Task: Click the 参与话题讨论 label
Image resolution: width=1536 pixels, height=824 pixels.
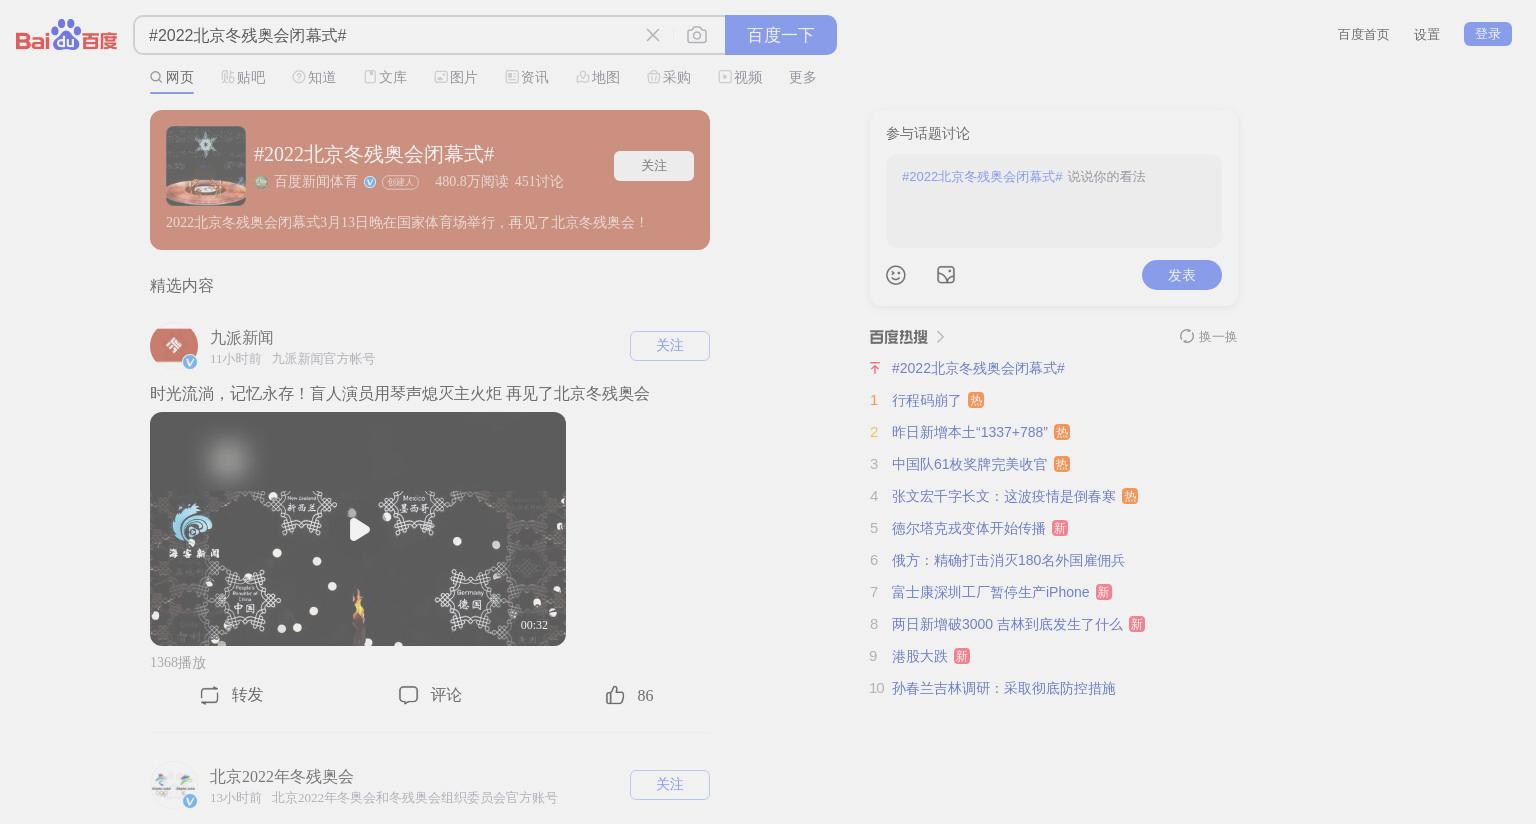Action: (x=928, y=134)
